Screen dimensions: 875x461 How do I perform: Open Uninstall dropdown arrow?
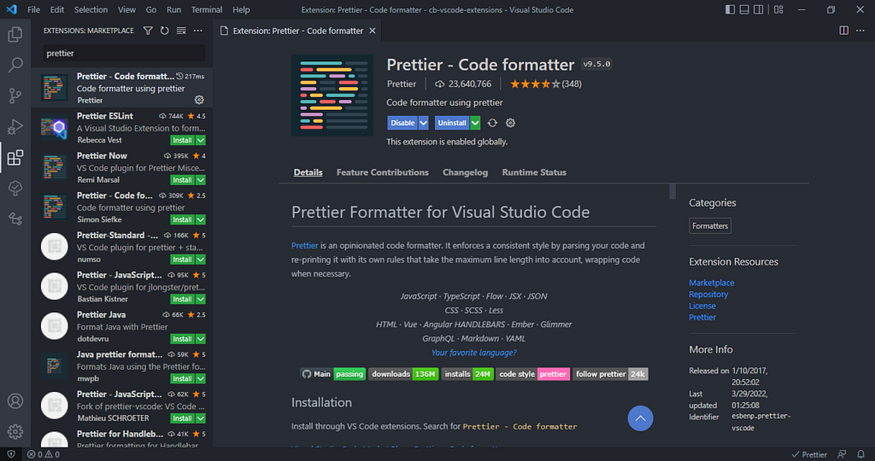475,123
